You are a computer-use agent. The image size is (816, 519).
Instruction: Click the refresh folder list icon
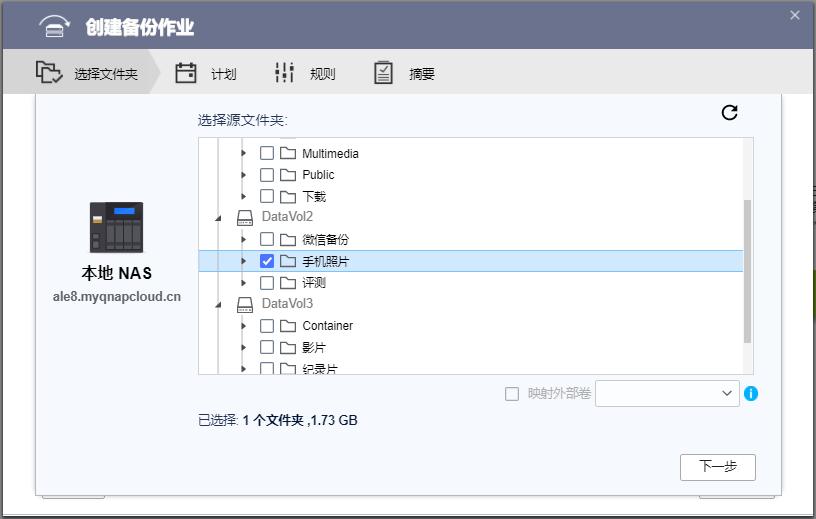(x=729, y=113)
